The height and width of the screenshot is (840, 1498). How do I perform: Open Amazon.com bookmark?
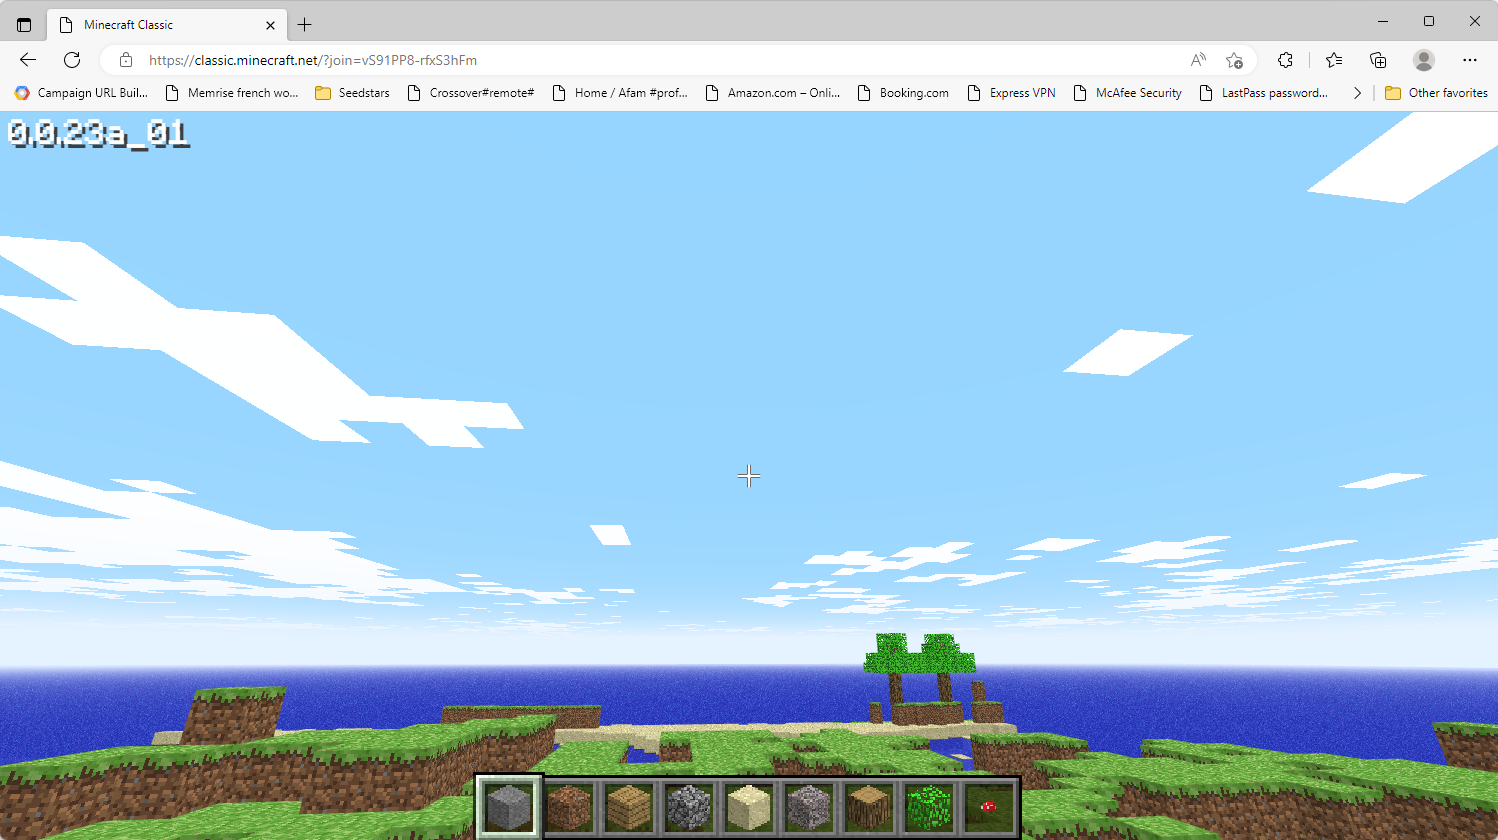point(772,93)
